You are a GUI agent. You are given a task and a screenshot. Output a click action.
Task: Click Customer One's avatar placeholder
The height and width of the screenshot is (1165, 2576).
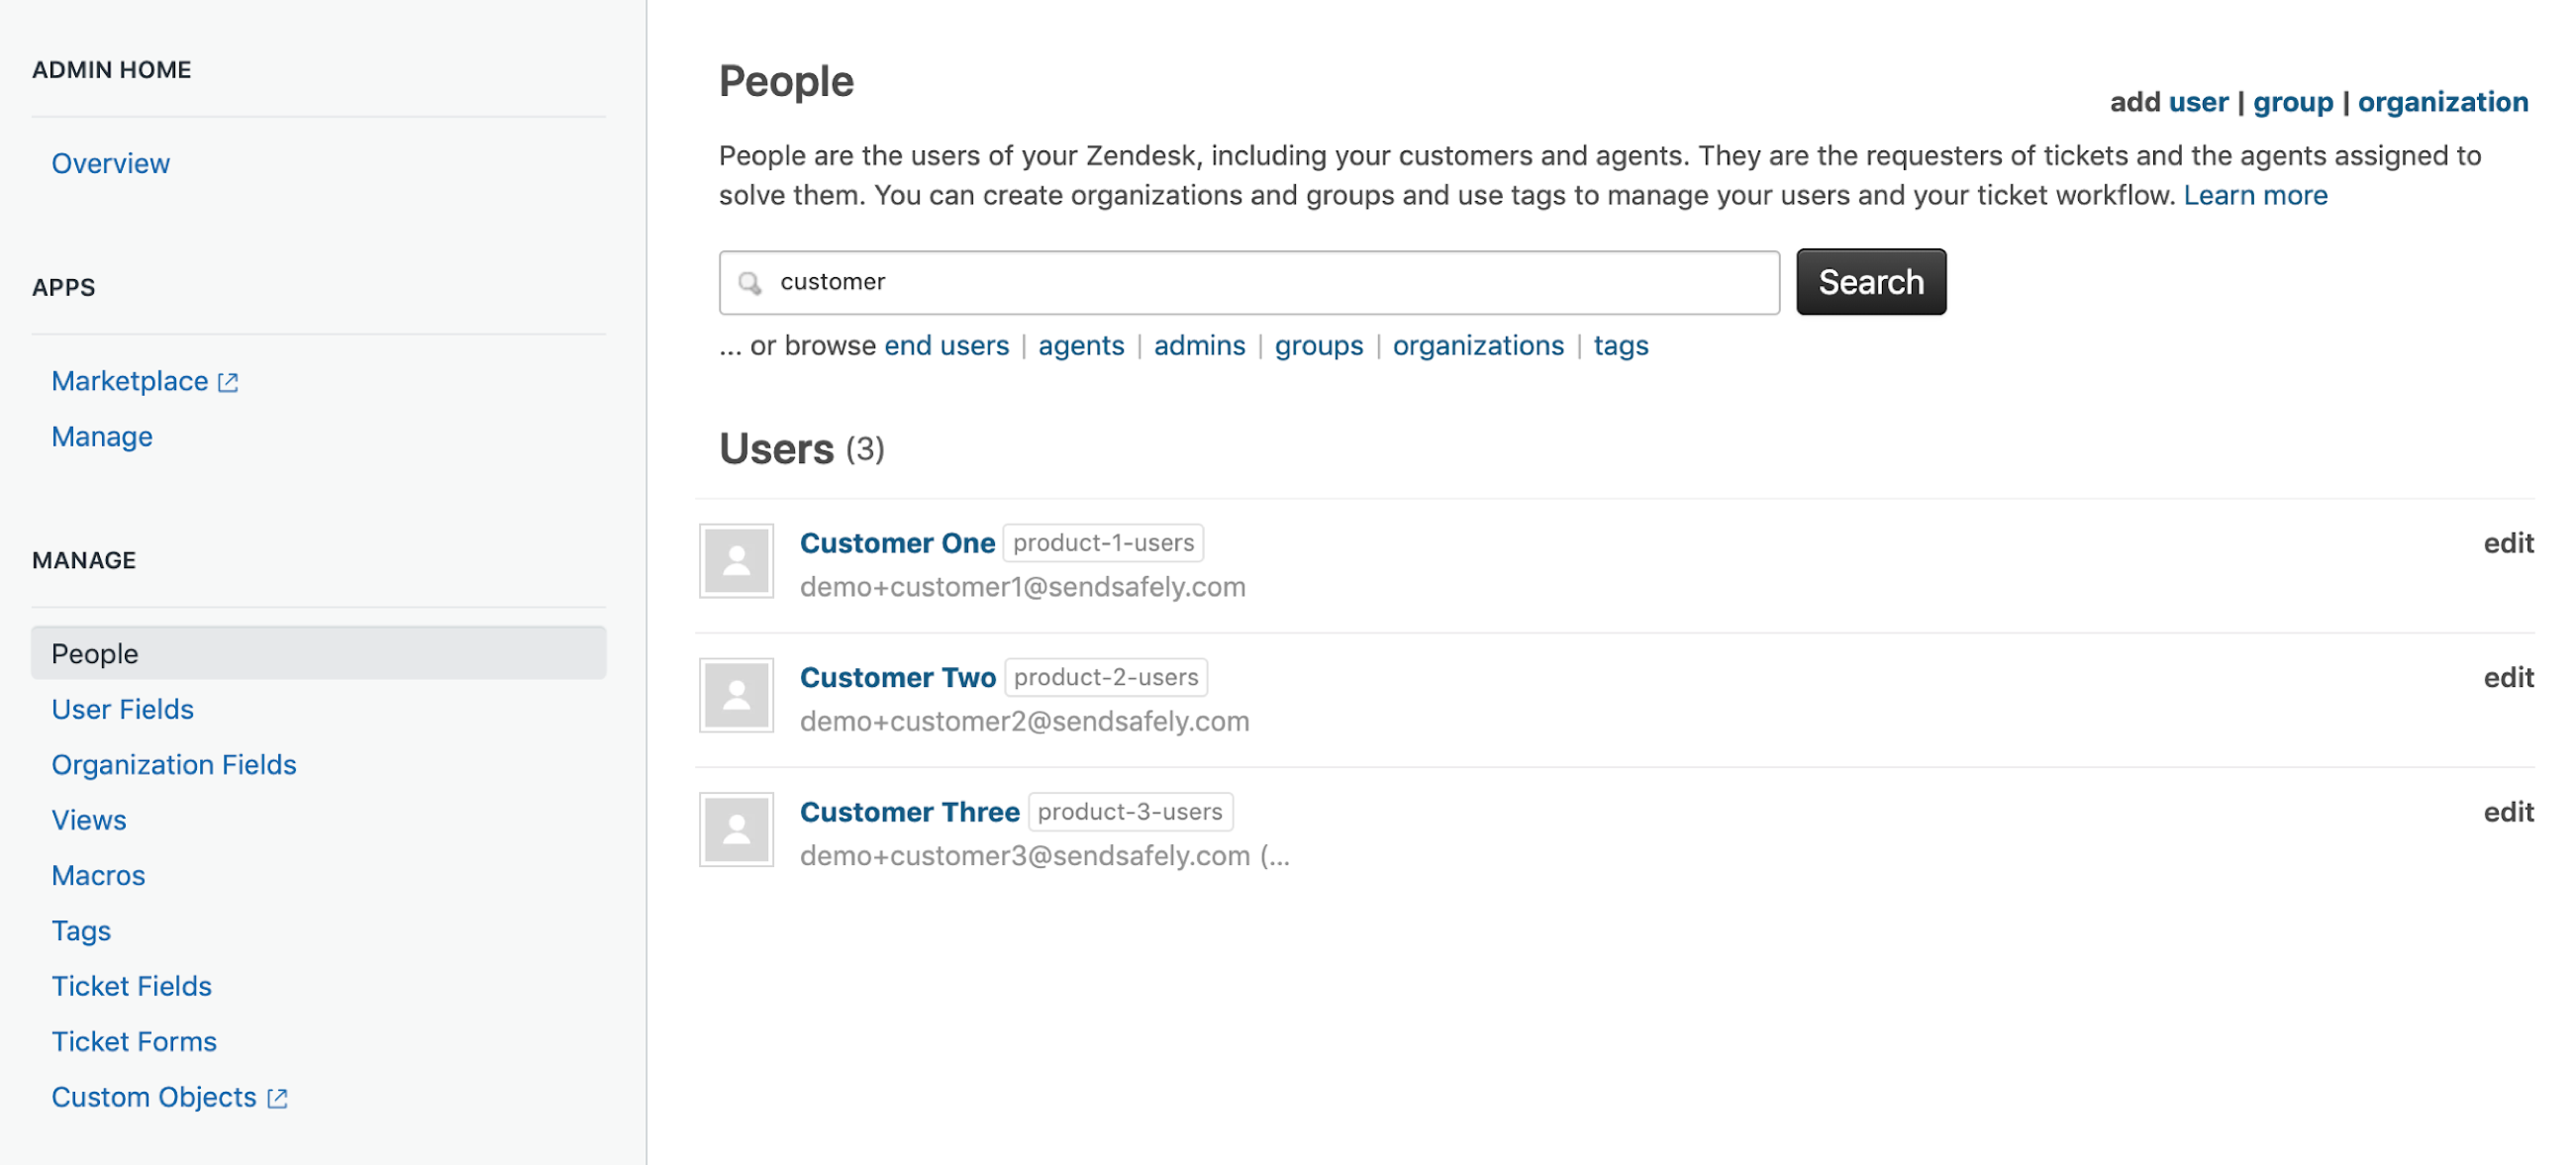[736, 561]
